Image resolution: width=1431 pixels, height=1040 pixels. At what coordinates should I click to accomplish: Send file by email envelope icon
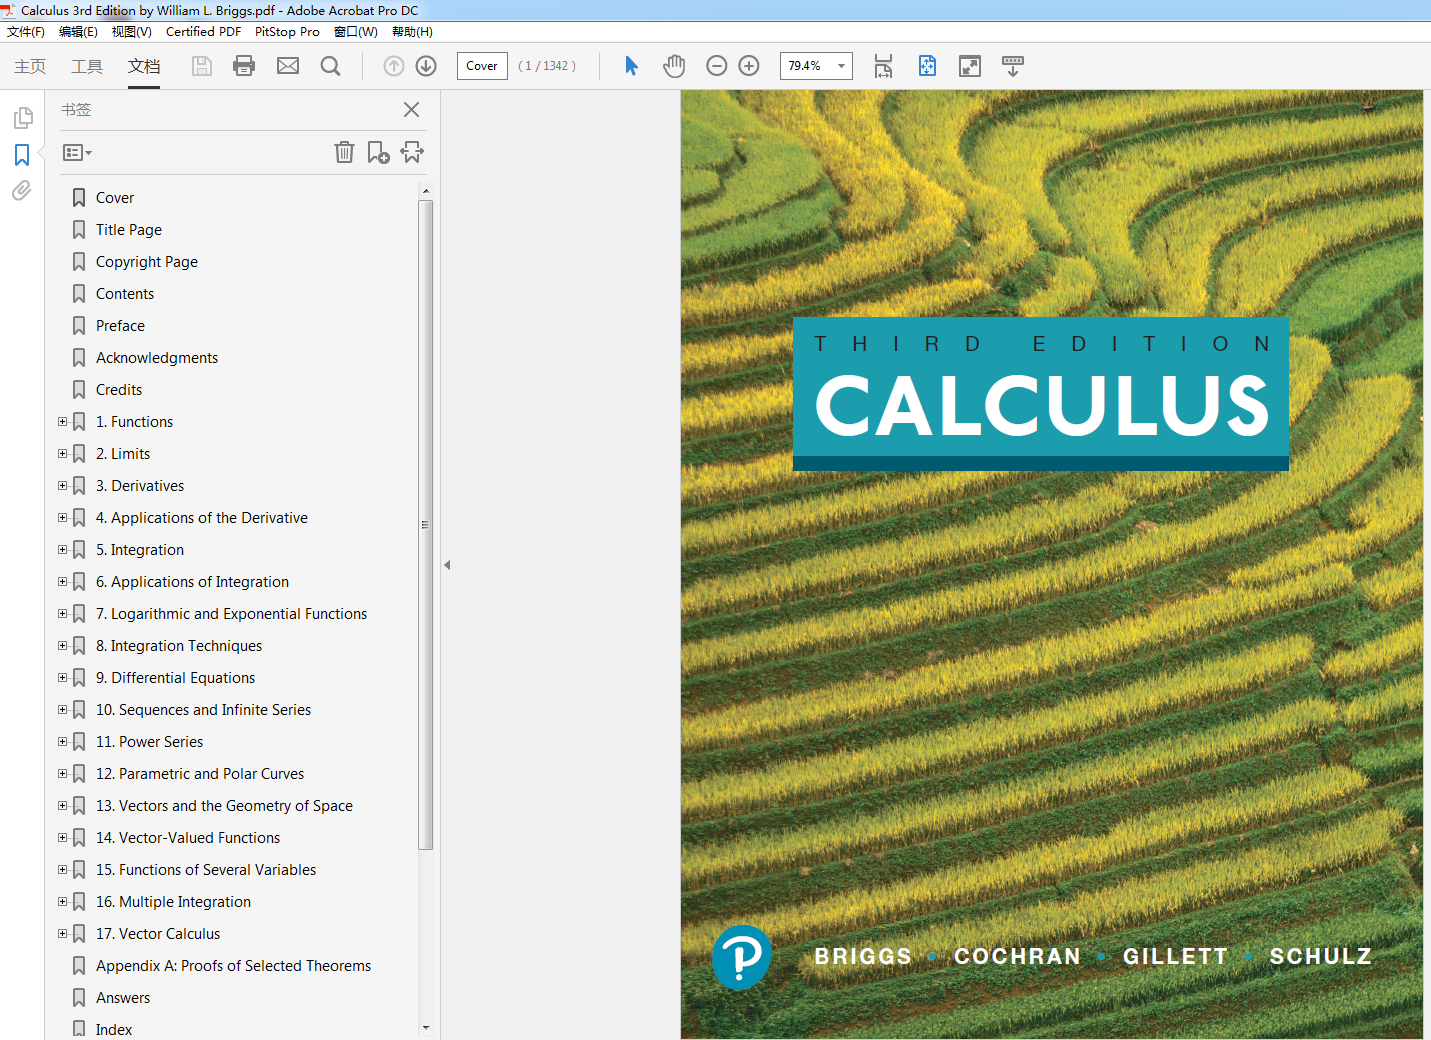click(288, 66)
